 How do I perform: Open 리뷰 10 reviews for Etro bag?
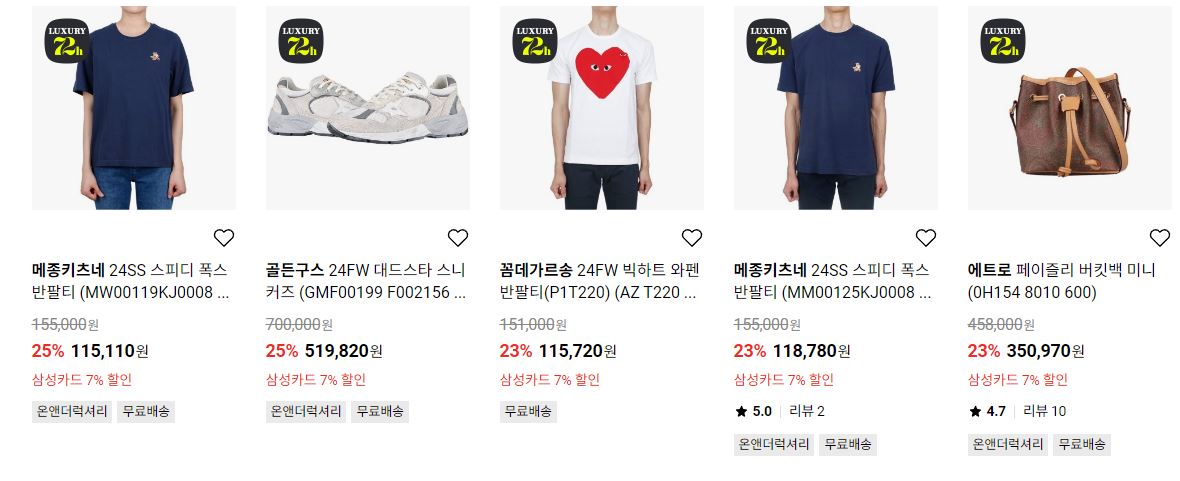[1045, 412]
